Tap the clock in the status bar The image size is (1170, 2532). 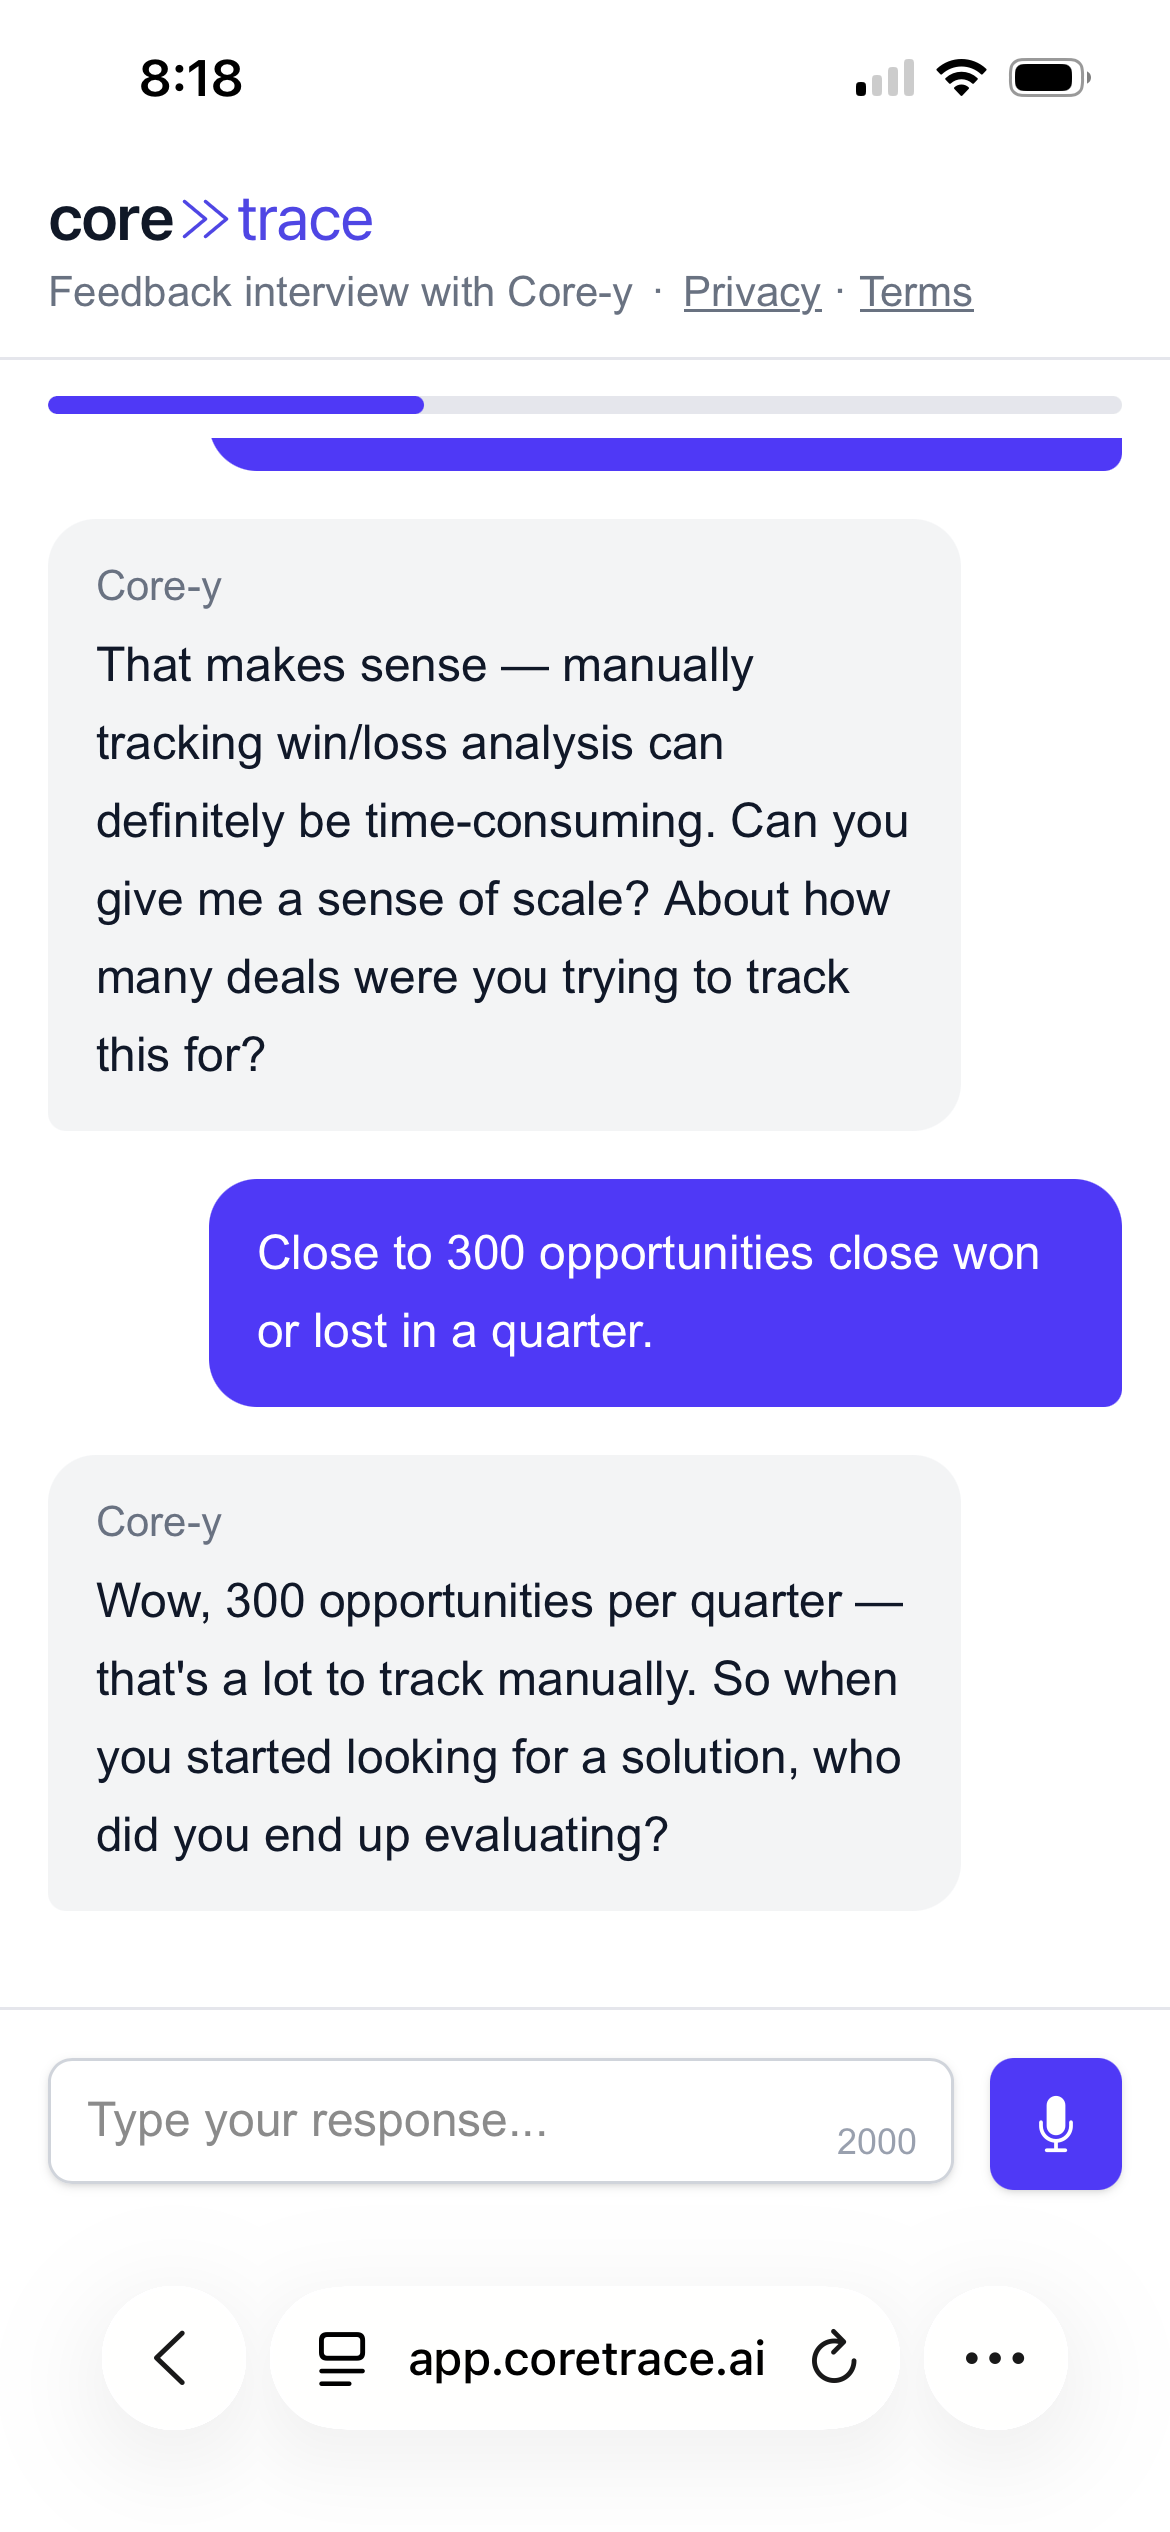(190, 79)
